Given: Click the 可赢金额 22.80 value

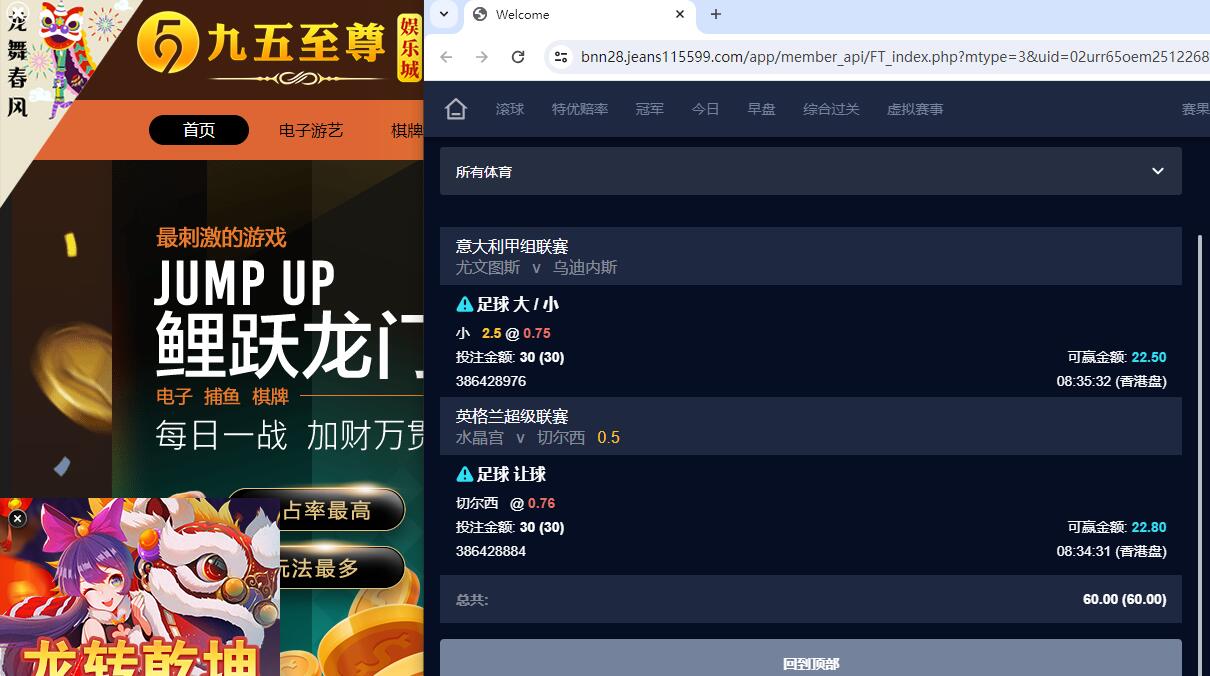Looking at the screenshot, I should (x=1149, y=527).
